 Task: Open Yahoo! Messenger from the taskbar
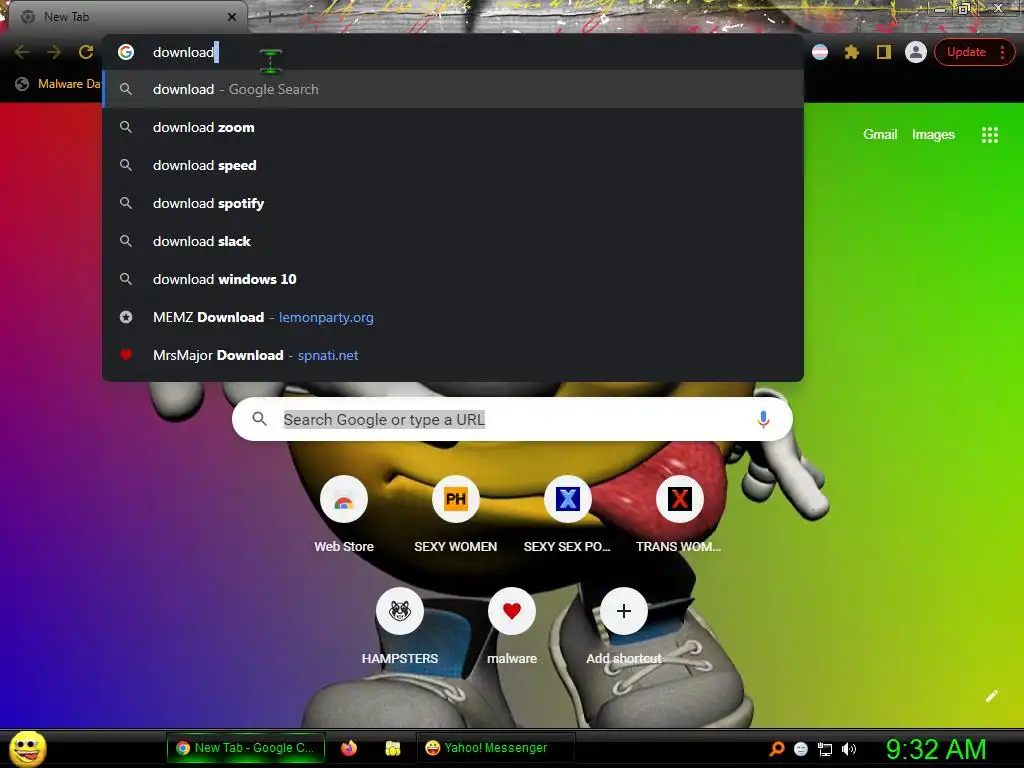tap(495, 748)
